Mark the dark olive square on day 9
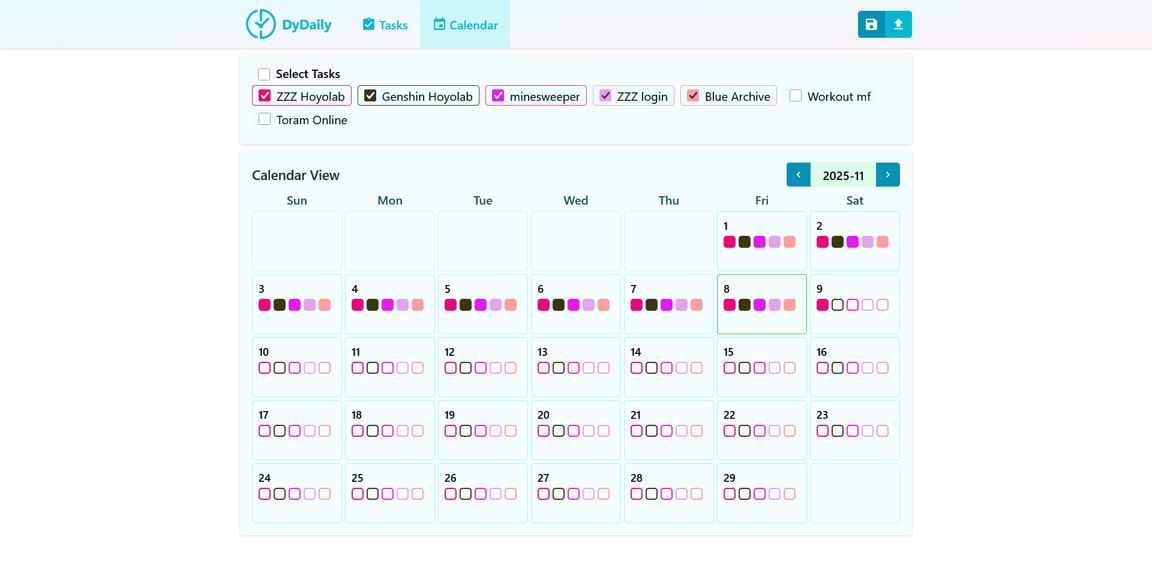Viewport: 1152px width, 582px height. [x=838, y=305]
